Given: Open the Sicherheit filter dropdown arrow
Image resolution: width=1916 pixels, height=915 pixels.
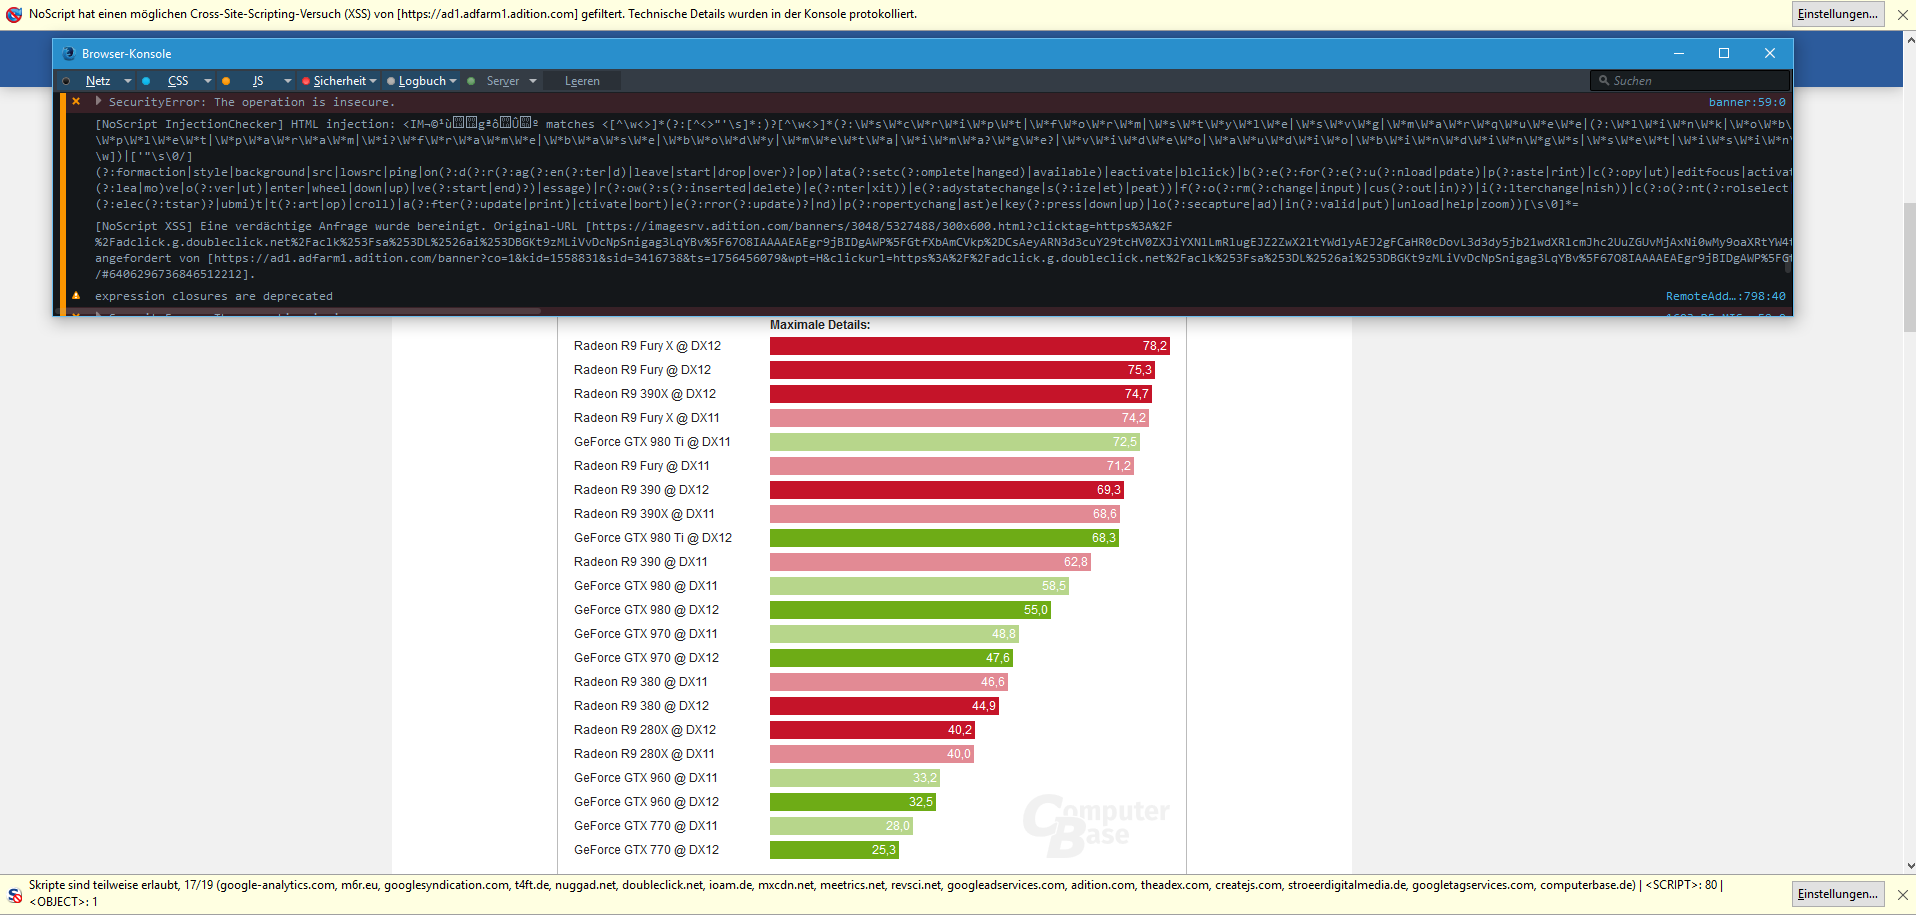Looking at the screenshot, I should (373, 81).
